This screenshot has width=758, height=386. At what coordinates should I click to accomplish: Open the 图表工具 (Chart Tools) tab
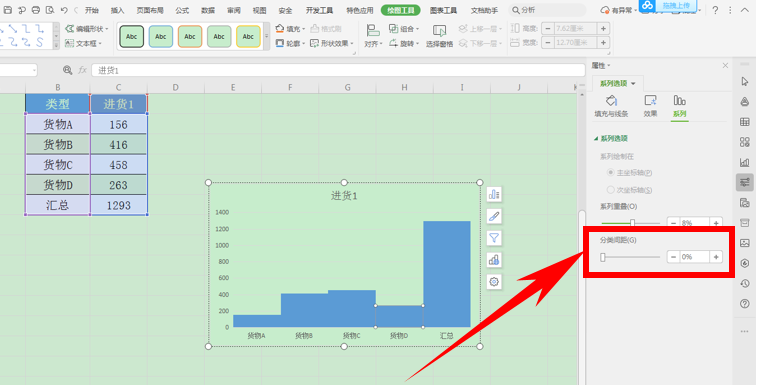(443, 10)
